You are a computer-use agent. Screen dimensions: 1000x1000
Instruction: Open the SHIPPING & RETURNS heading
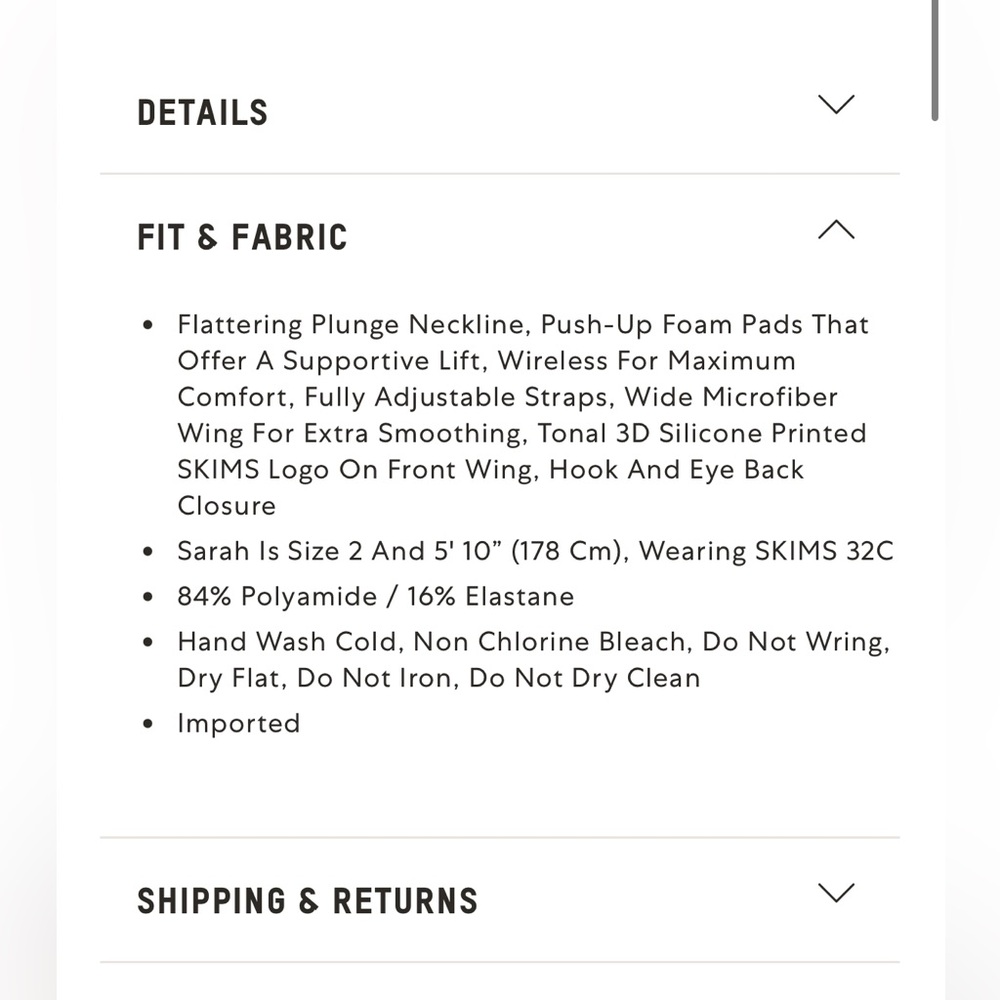pyautogui.click(x=307, y=901)
